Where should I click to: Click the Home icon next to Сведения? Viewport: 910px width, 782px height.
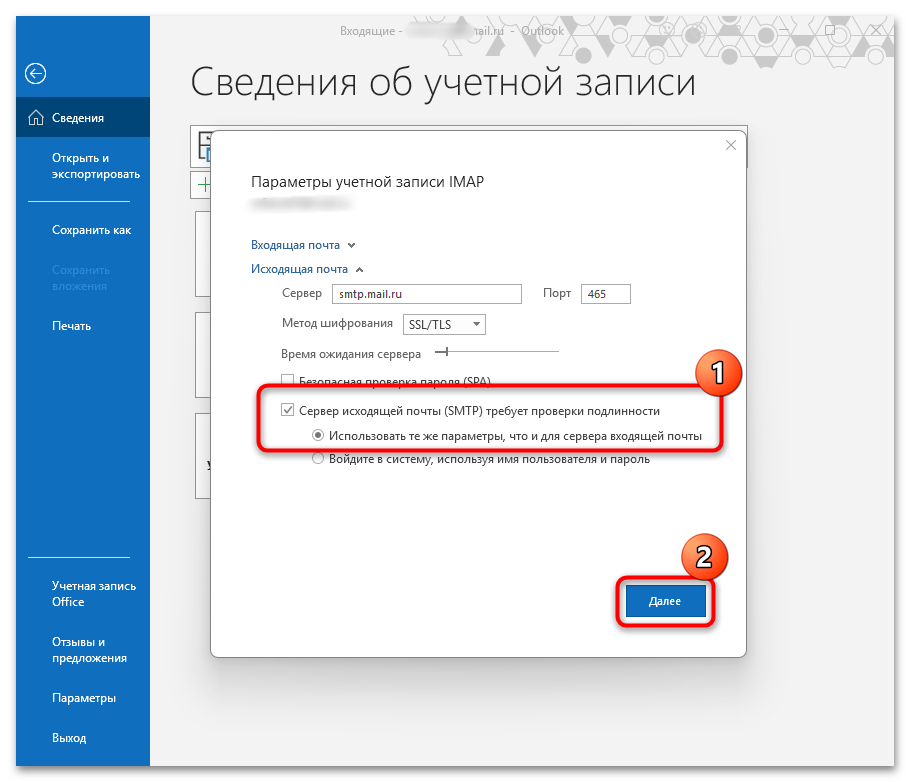[36, 118]
